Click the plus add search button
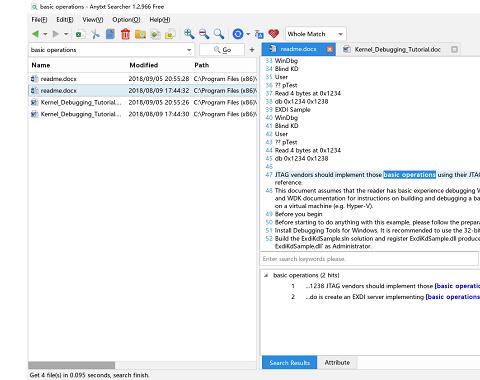 [x=252, y=50]
